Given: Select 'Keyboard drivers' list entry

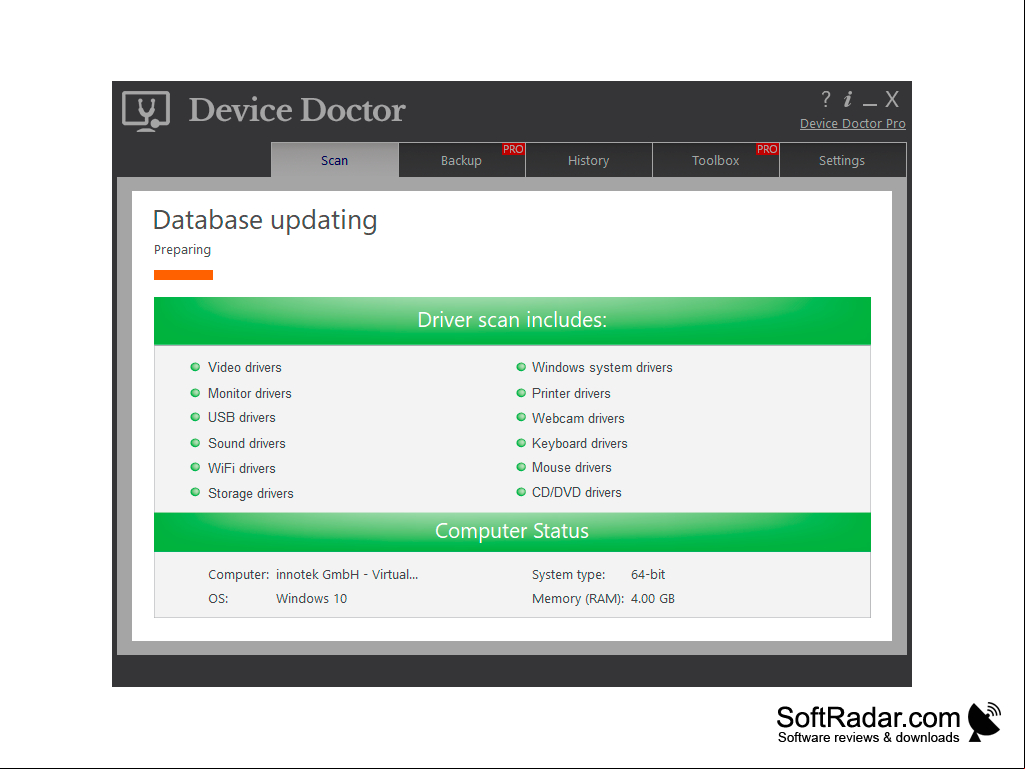Looking at the screenshot, I should pyautogui.click(x=579, y=443).
